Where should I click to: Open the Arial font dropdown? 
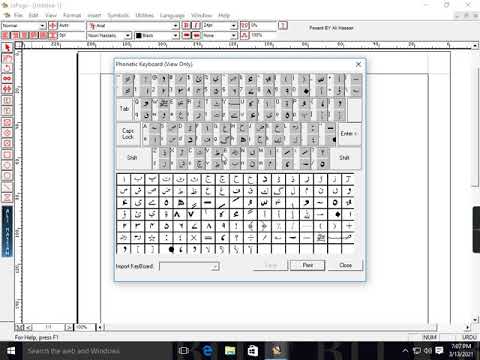tap(175, 26)
